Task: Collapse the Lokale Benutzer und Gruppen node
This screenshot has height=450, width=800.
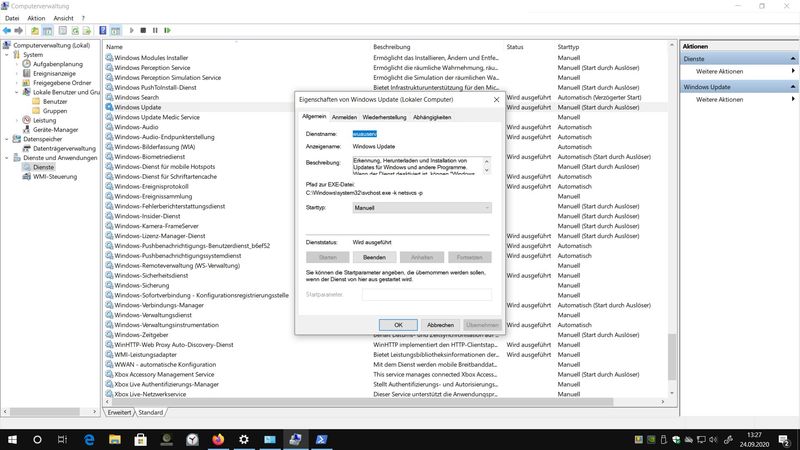Action: 17,92
